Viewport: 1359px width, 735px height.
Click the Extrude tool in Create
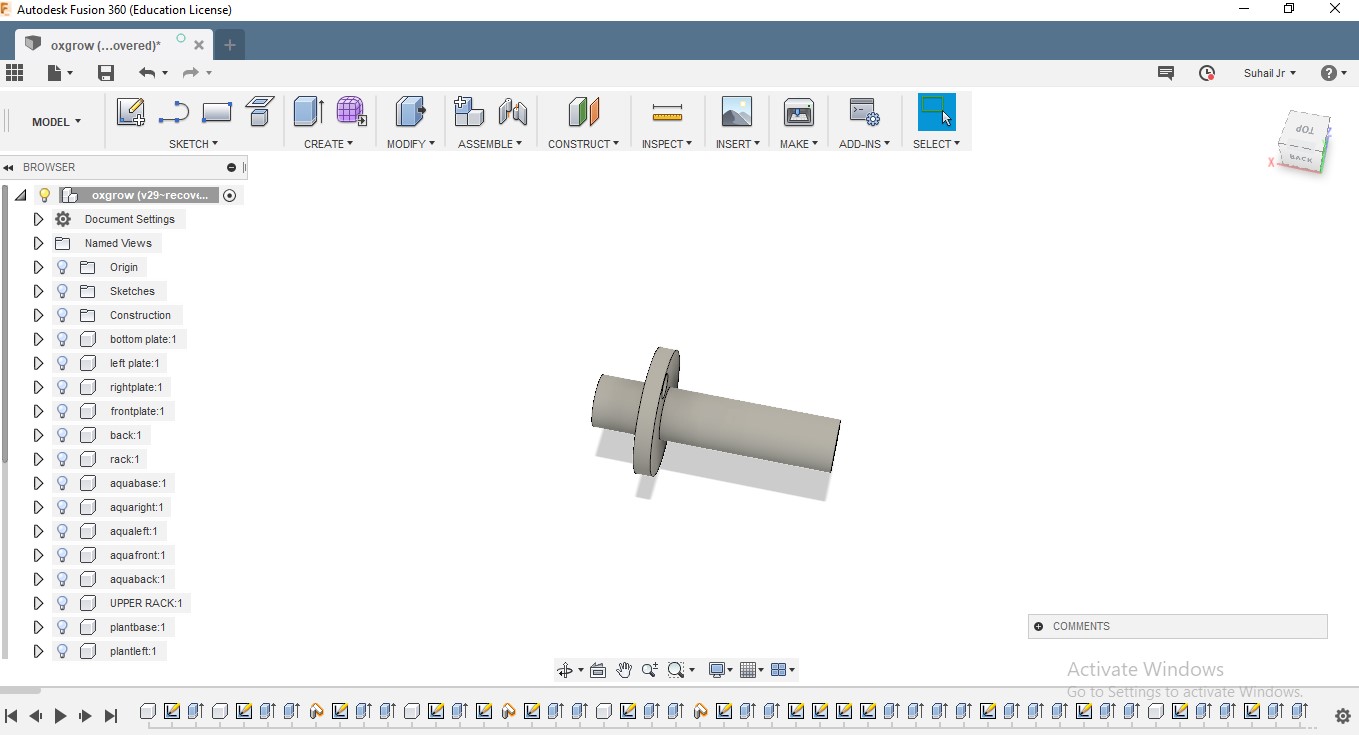(x=308, y=111)
